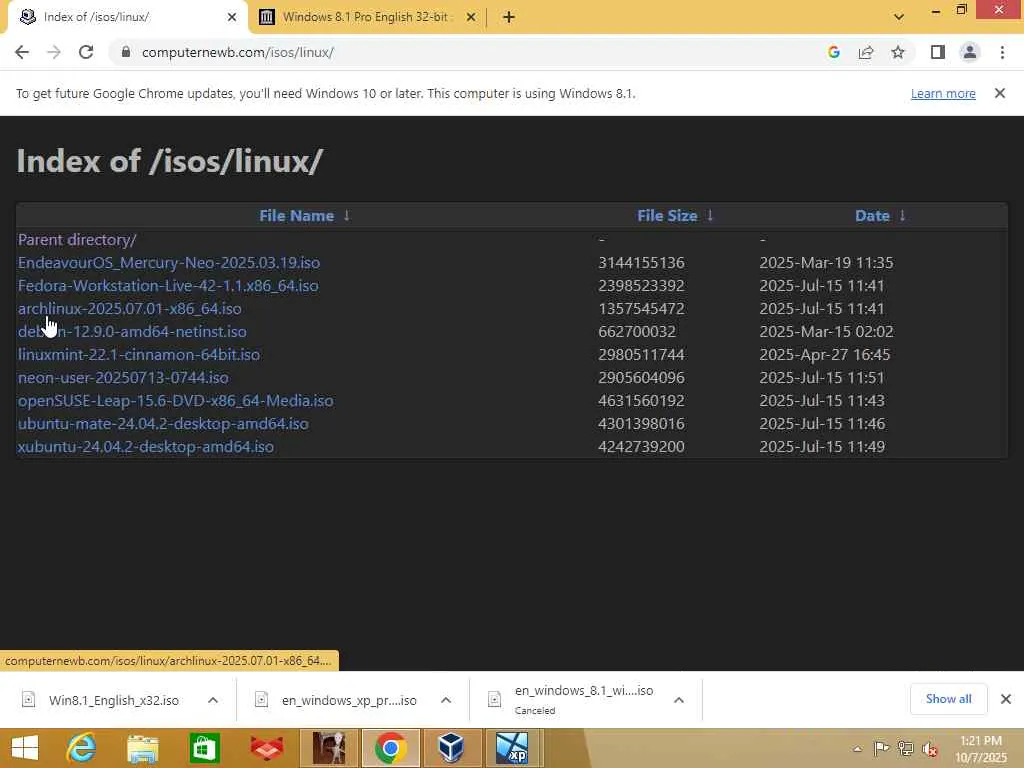The image size is (1024, 768).
Task: Open File Explorer from the taskbar
Action: pos(142,748)
